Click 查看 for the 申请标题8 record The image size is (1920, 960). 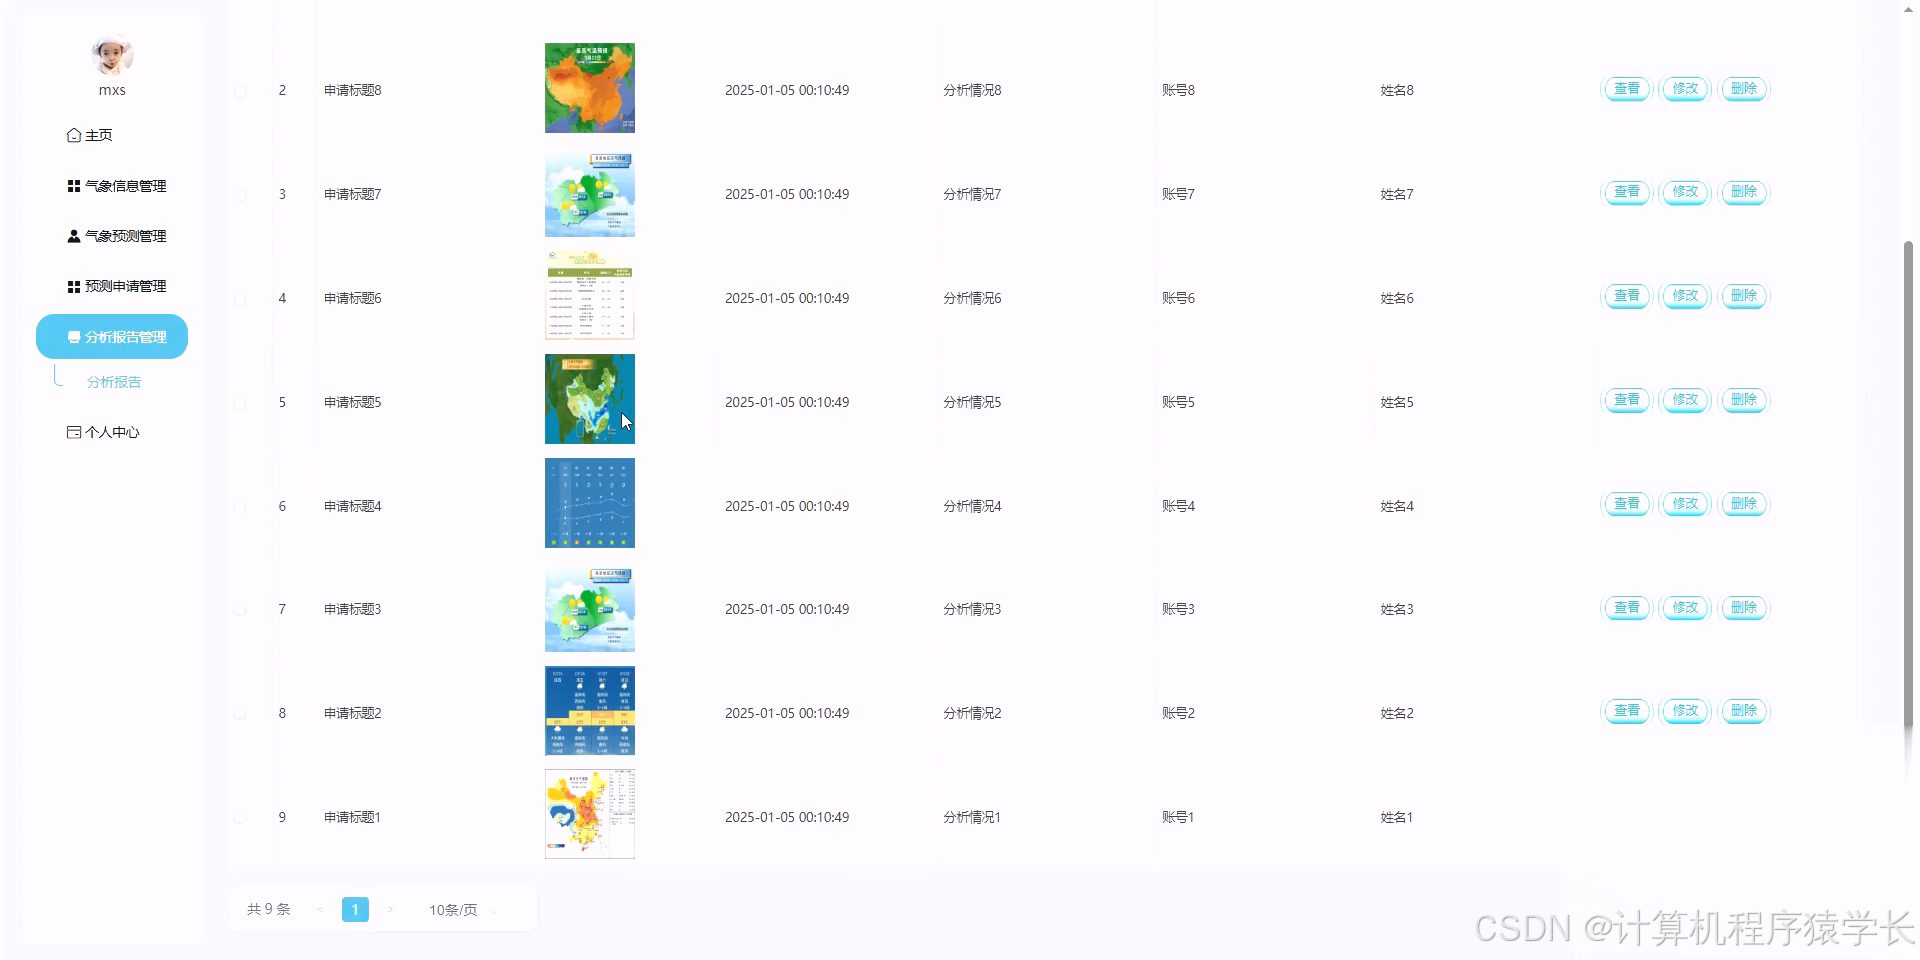pos(1626,89)
